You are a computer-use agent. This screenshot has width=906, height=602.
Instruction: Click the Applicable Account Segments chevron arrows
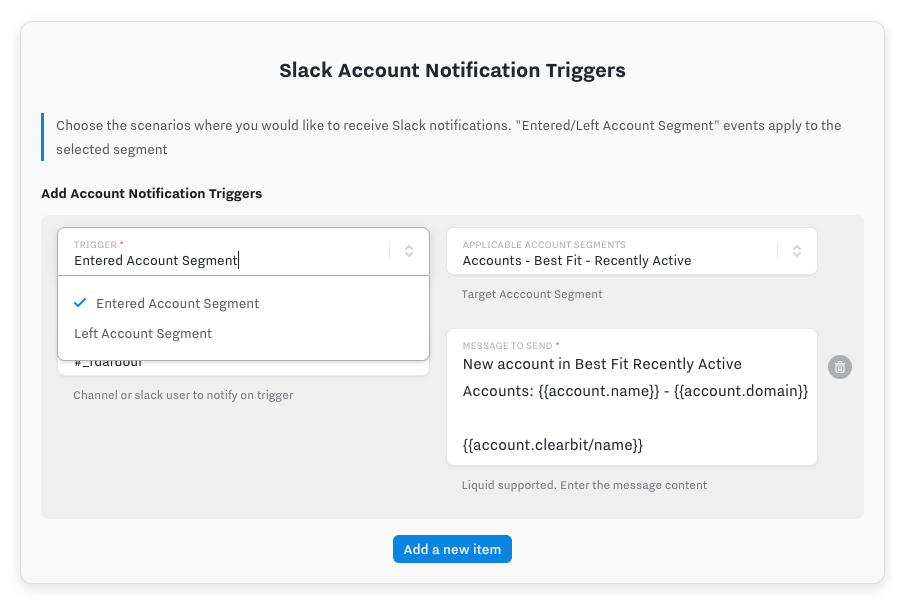point(796,251)
